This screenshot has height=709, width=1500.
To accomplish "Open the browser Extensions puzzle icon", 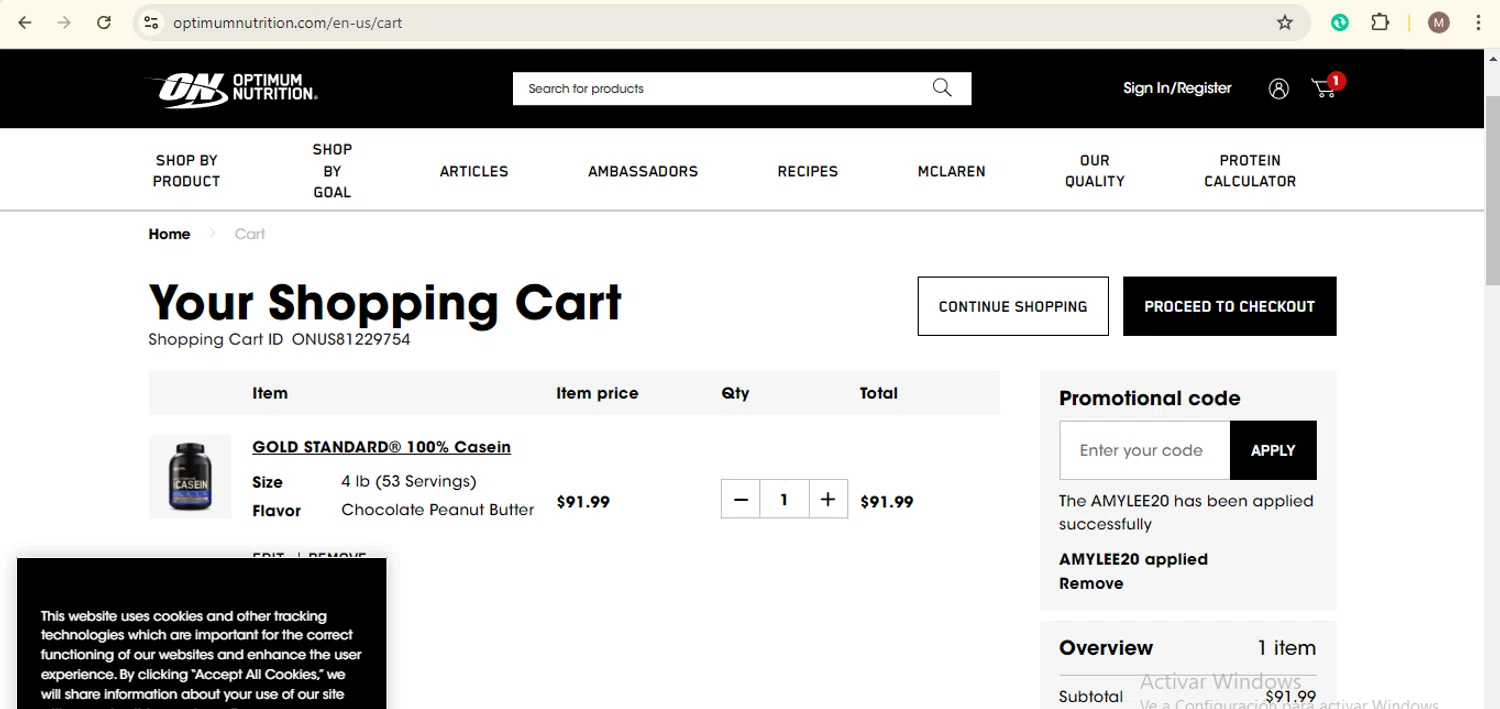I will 1380,23.
